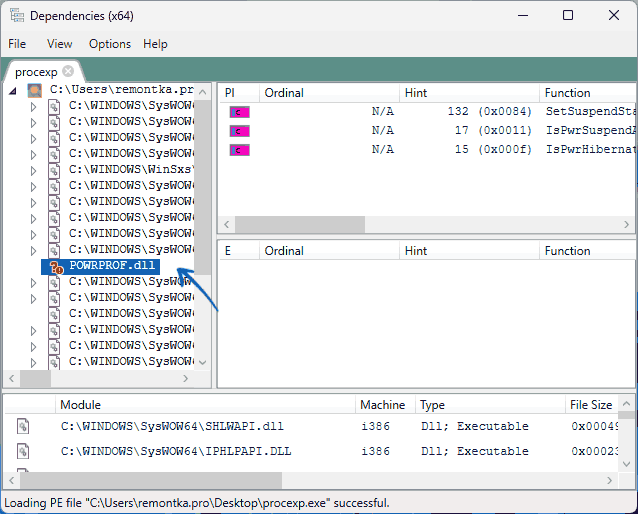This screenshot has width=638, height=514.
Task: Click the pink import icon for IsPwrSuspend function
Action: click(239, 131)
